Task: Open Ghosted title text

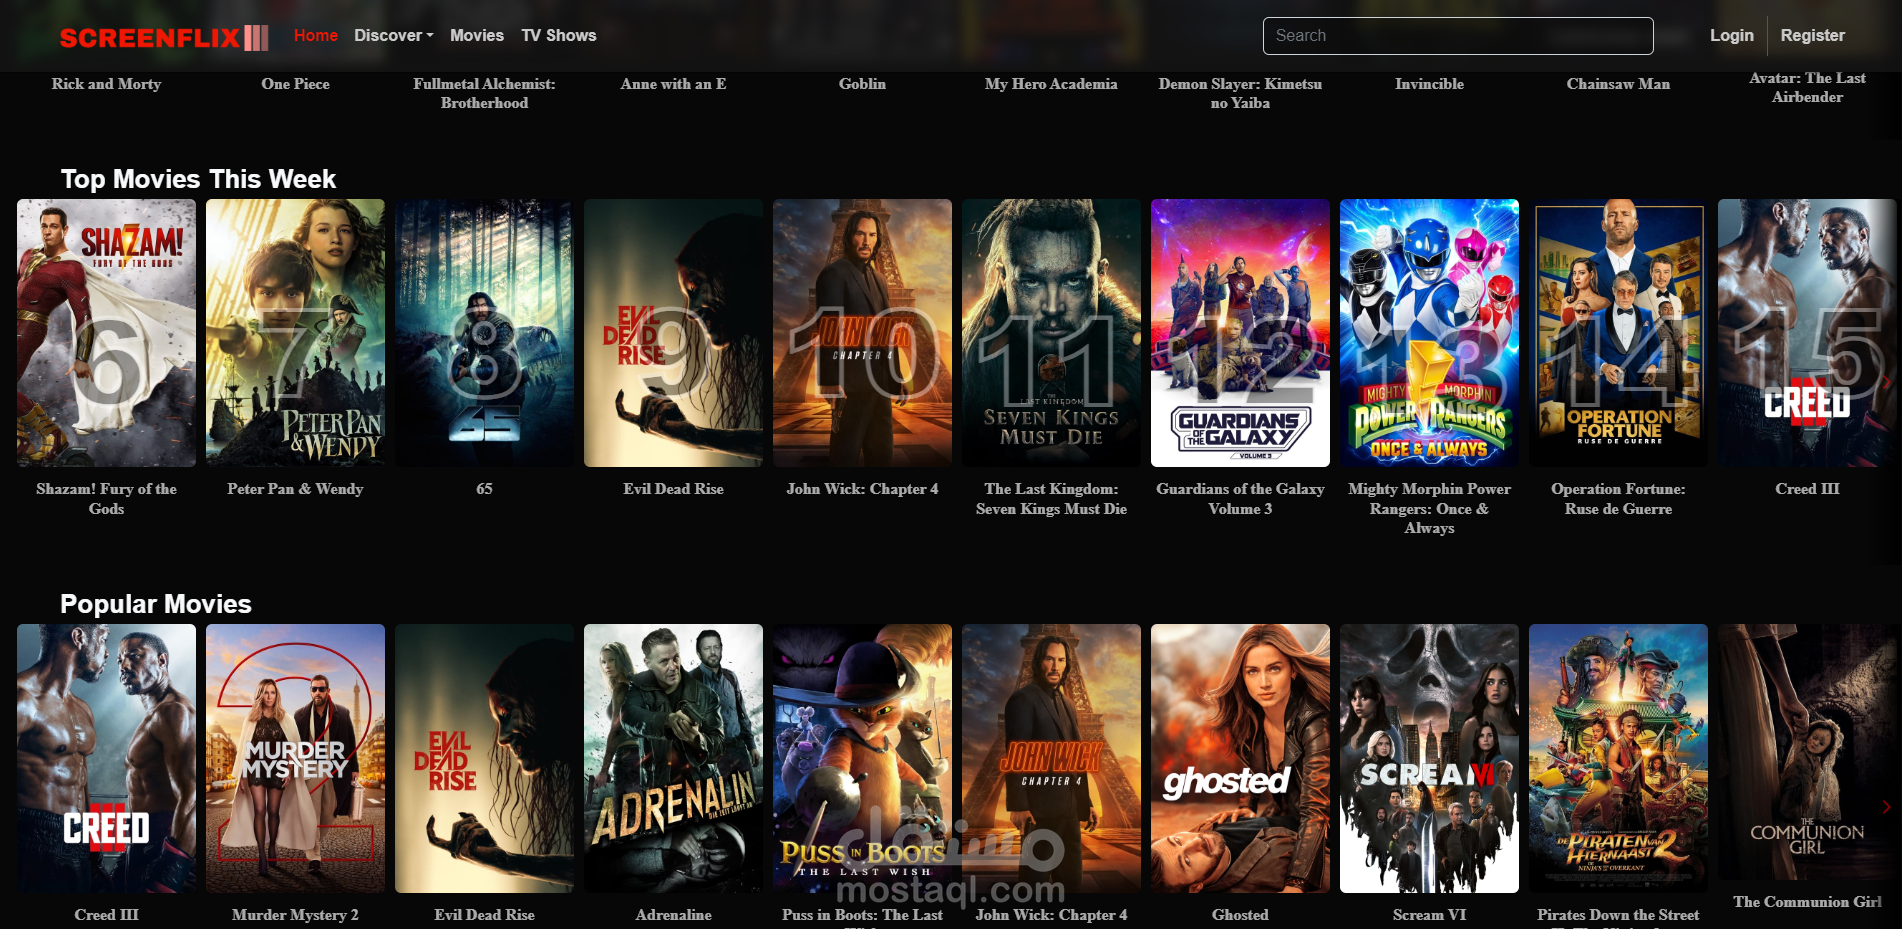Action: (x=1240, y=915)
